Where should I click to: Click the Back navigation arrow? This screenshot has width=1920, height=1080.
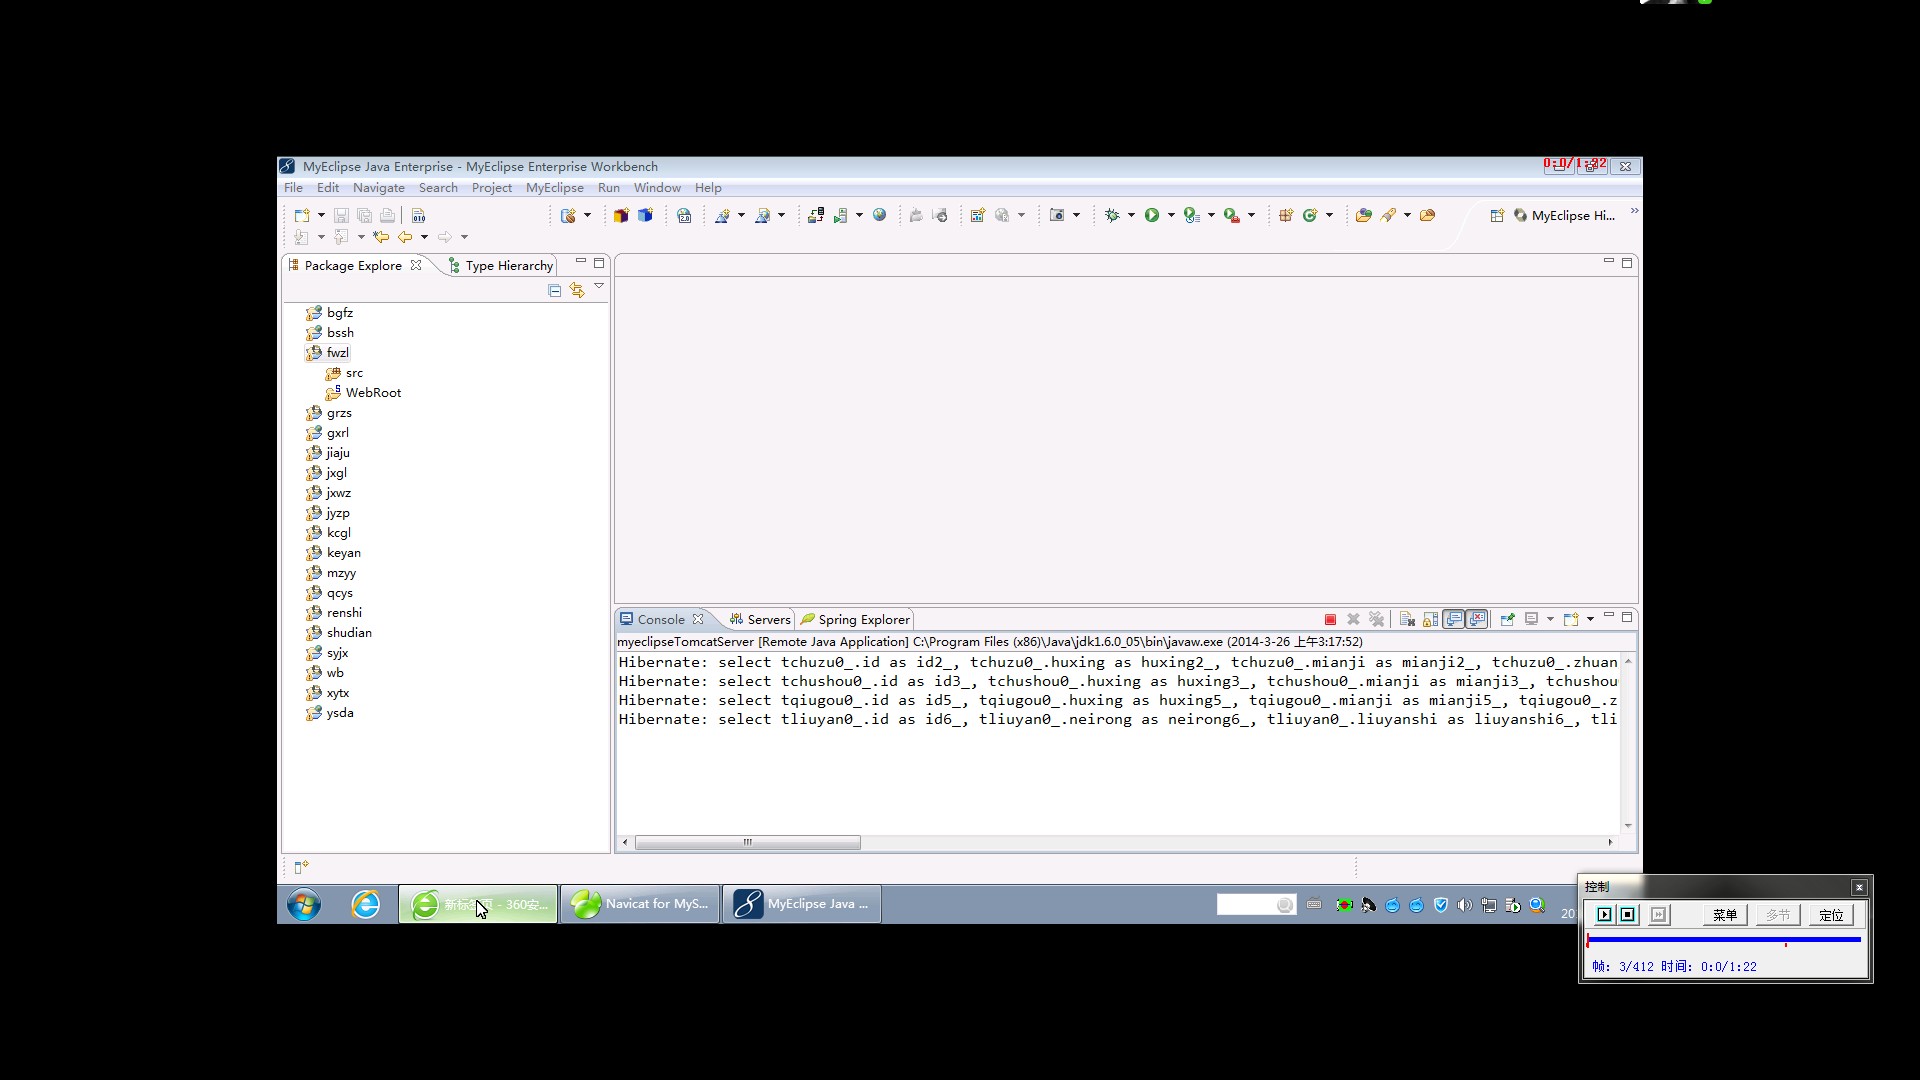pyautogui.click(x=405, y=237)
